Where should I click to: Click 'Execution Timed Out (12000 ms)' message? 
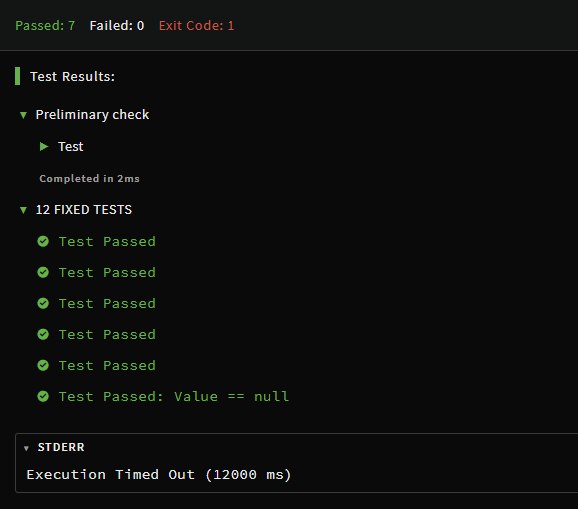coord(159,474)
